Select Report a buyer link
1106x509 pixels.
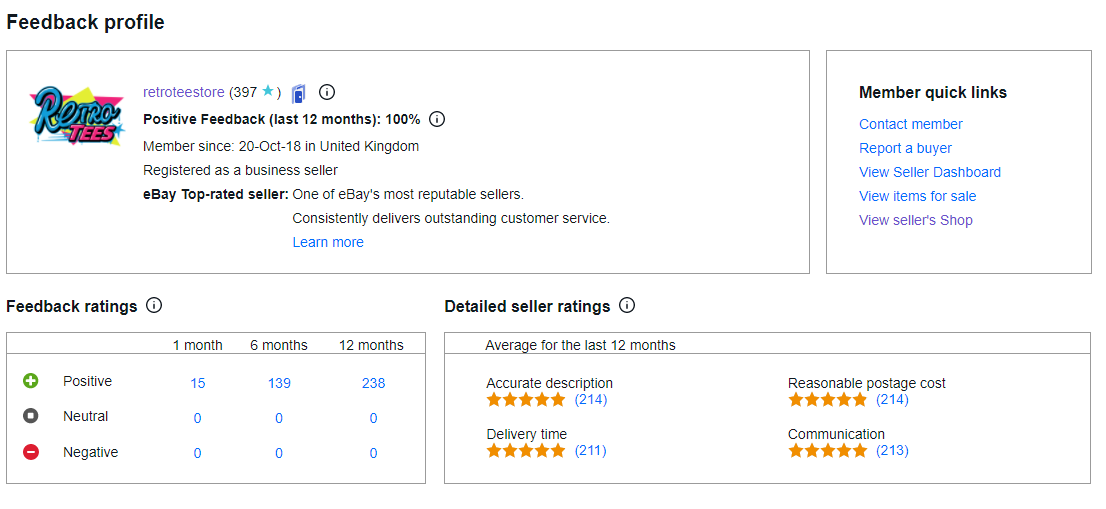click(x=905, y=148)
